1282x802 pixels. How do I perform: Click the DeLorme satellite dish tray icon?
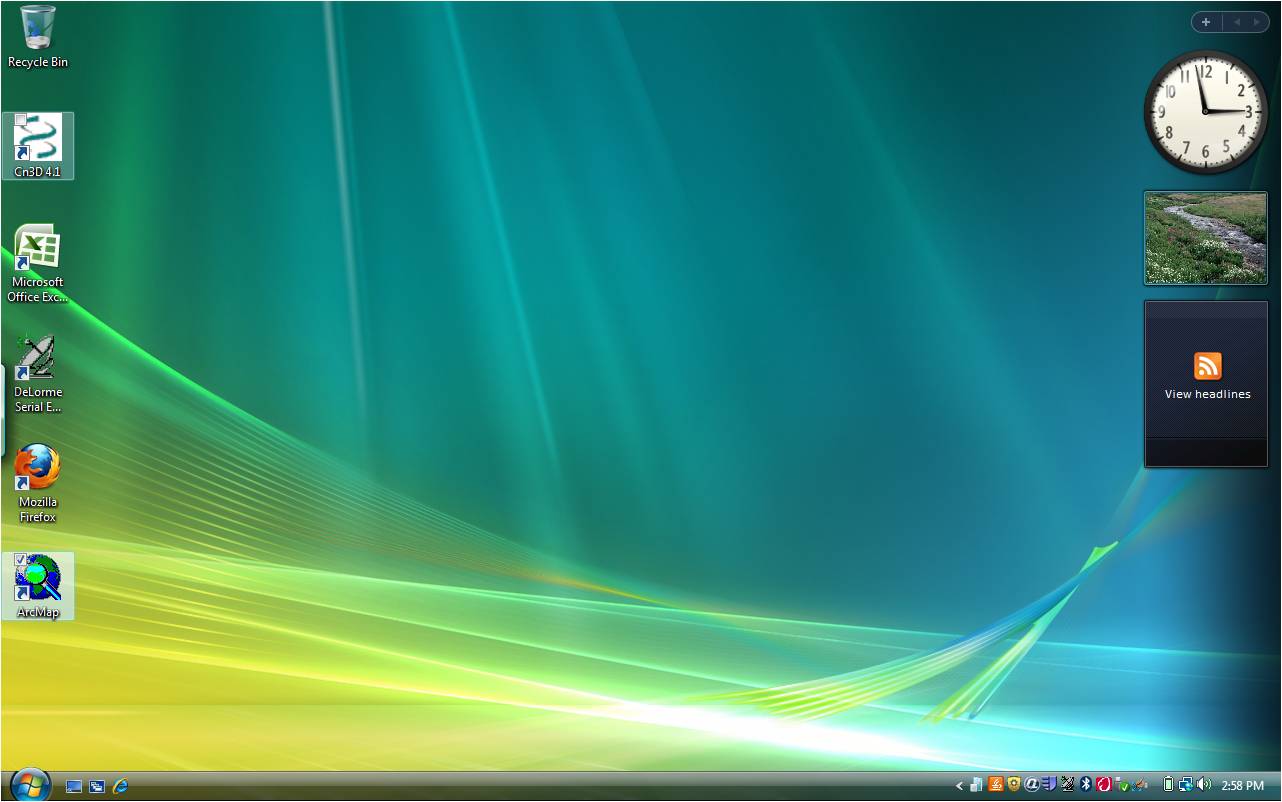coord(1068,785)
